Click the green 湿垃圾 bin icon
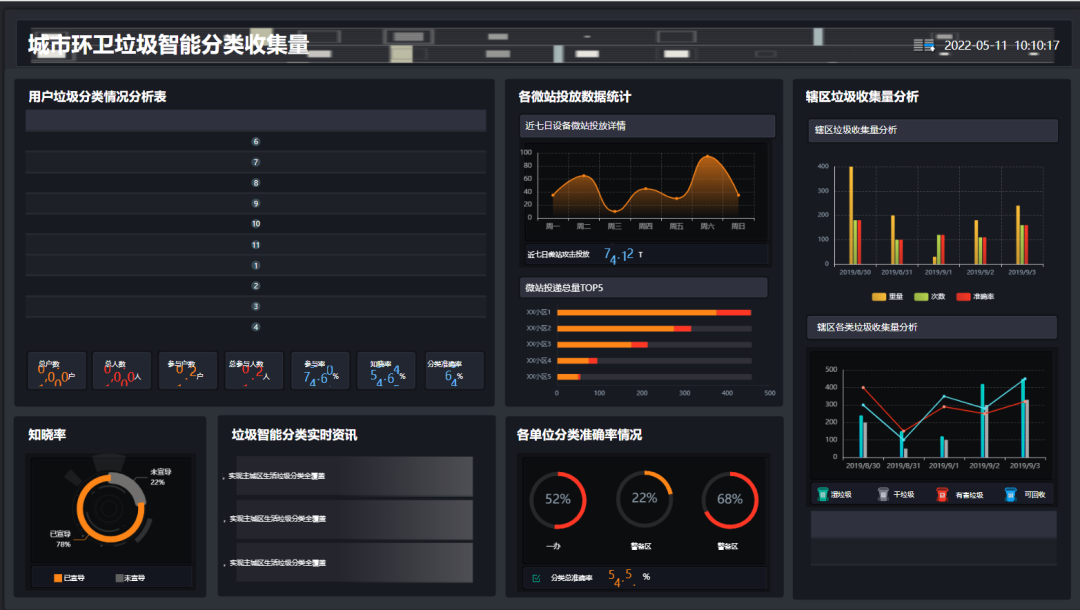This screenshot has width=1080, height=610. coord(822,494)
